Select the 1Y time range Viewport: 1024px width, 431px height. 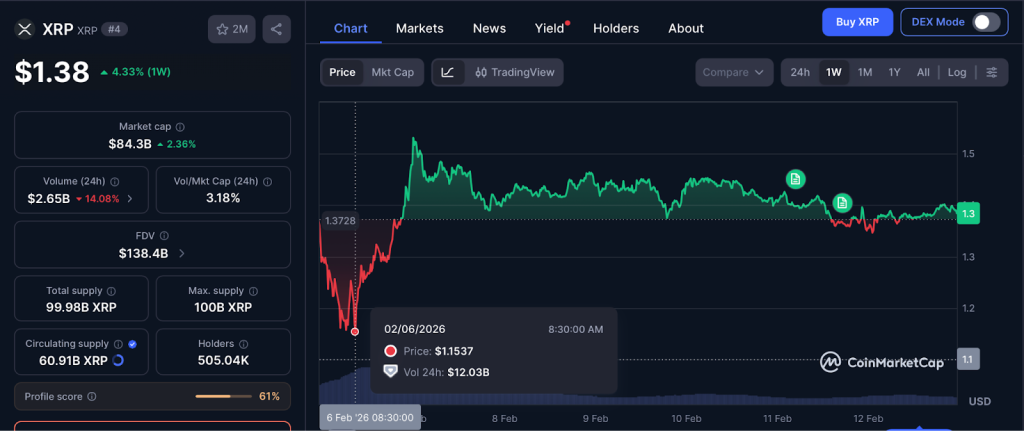pyautogui.click(x=894, y=72)
